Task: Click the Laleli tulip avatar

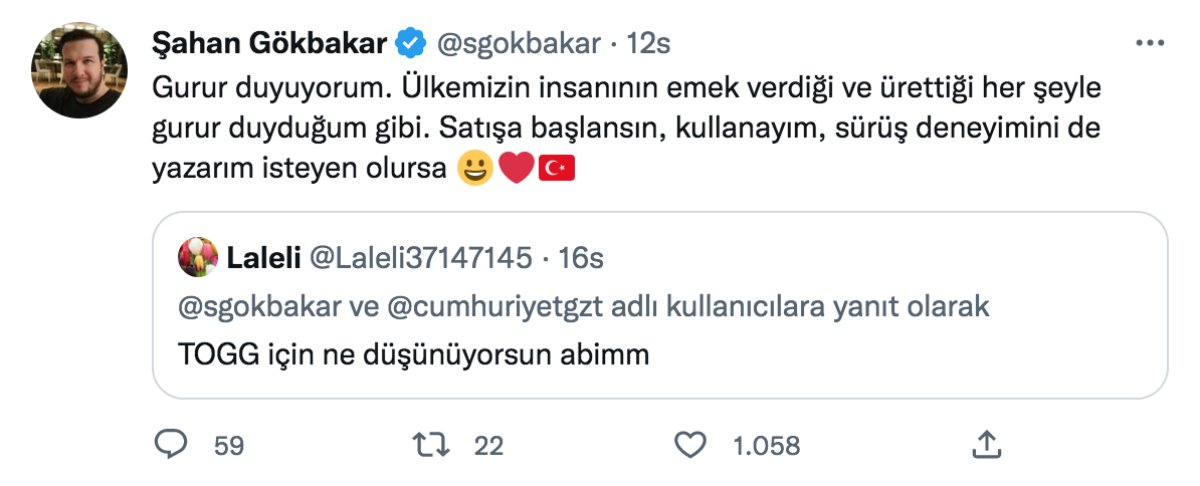Action: pos(198,258)
